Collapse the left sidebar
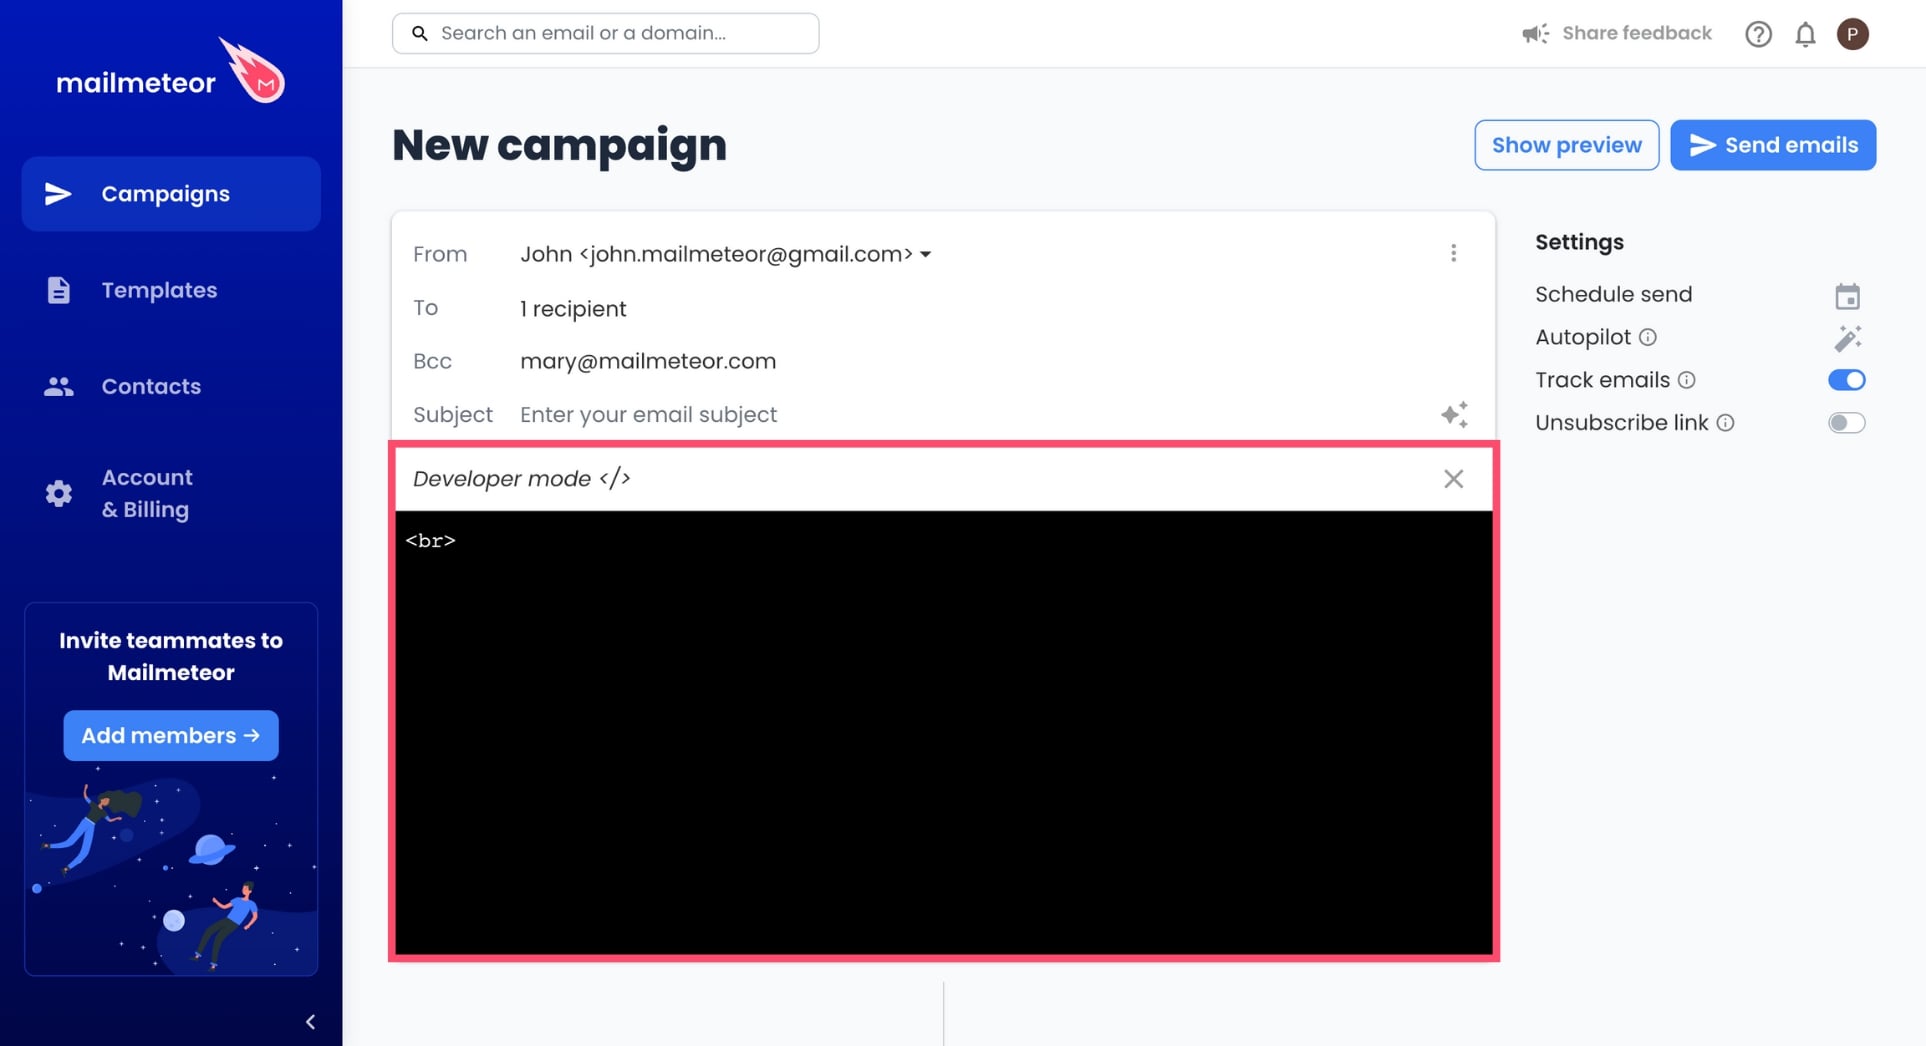Image resolution: width=1926 pixels, height=1046 pixels. point(310,1021)
